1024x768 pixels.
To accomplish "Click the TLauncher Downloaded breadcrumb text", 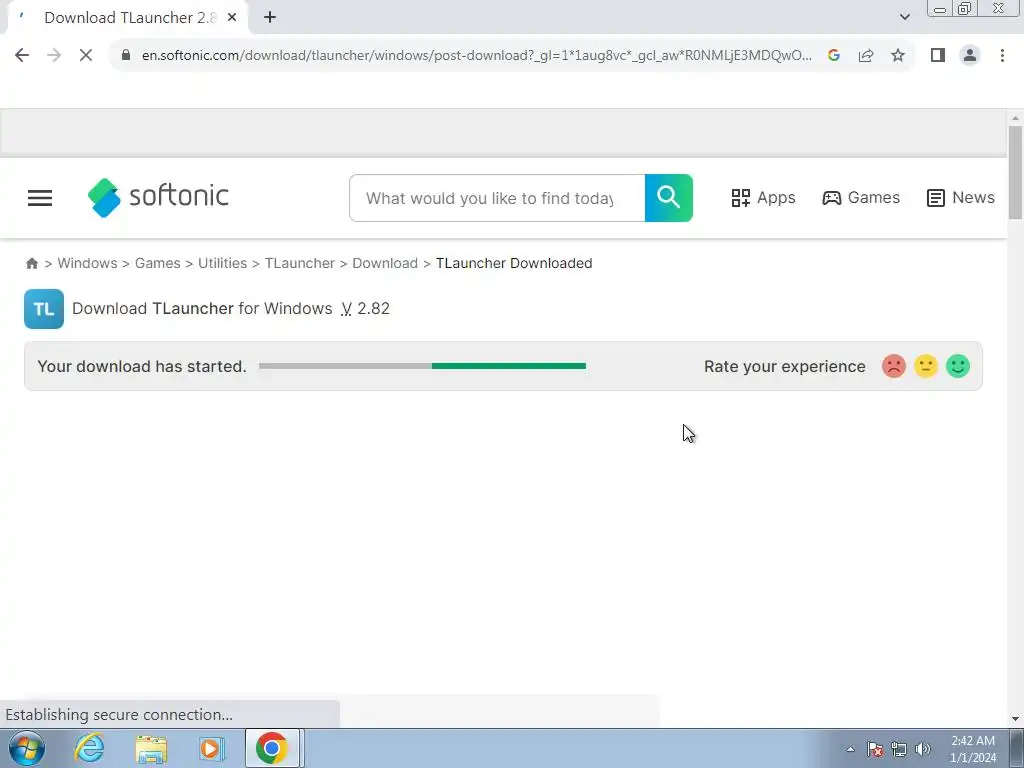I will coord(514,263).
